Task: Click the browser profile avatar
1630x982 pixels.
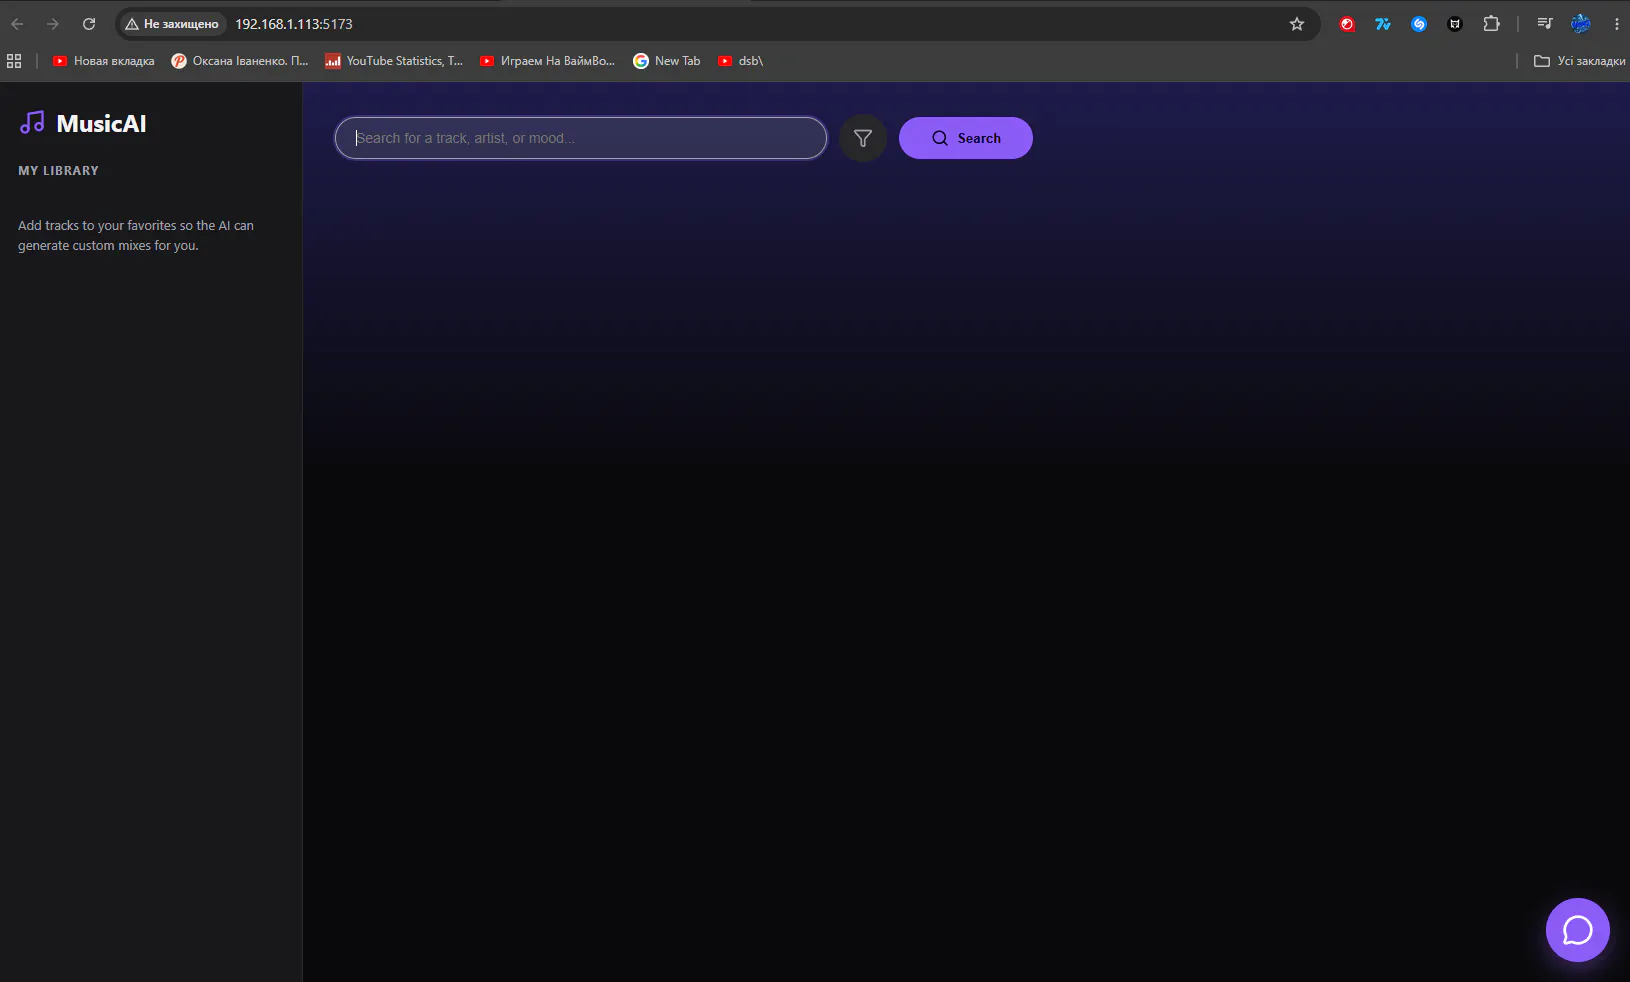Action: point(1581,24)
